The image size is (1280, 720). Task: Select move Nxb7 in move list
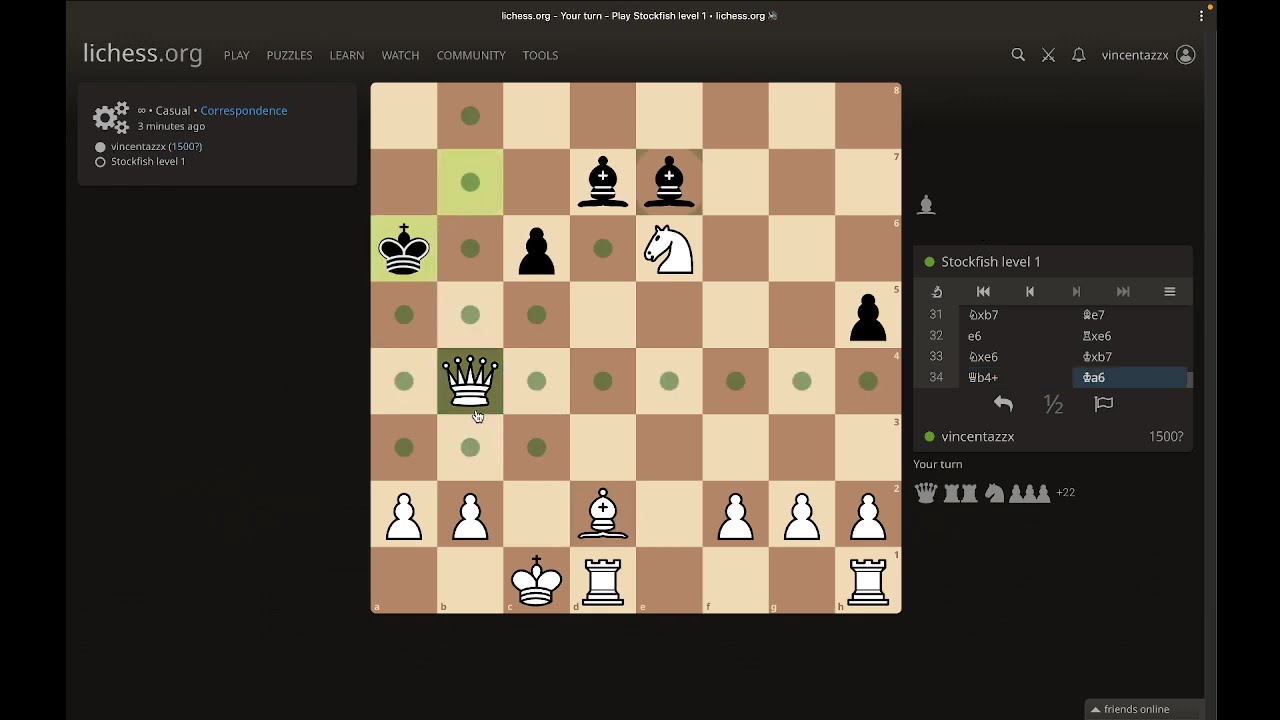[1015, 315]
